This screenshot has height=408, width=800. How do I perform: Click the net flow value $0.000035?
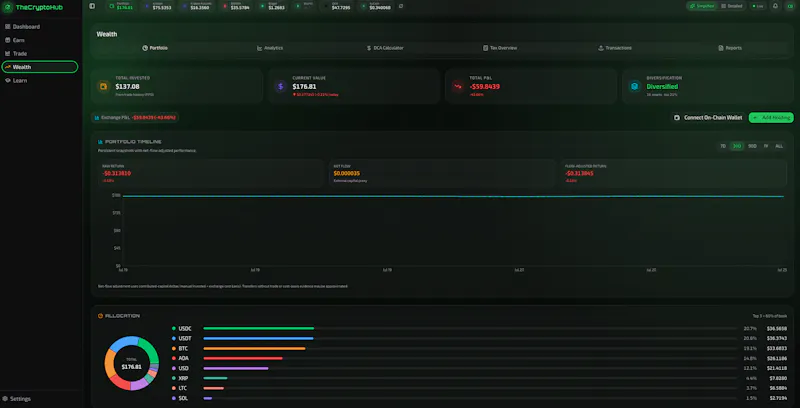pyautogui.click(x=347, y=173)
